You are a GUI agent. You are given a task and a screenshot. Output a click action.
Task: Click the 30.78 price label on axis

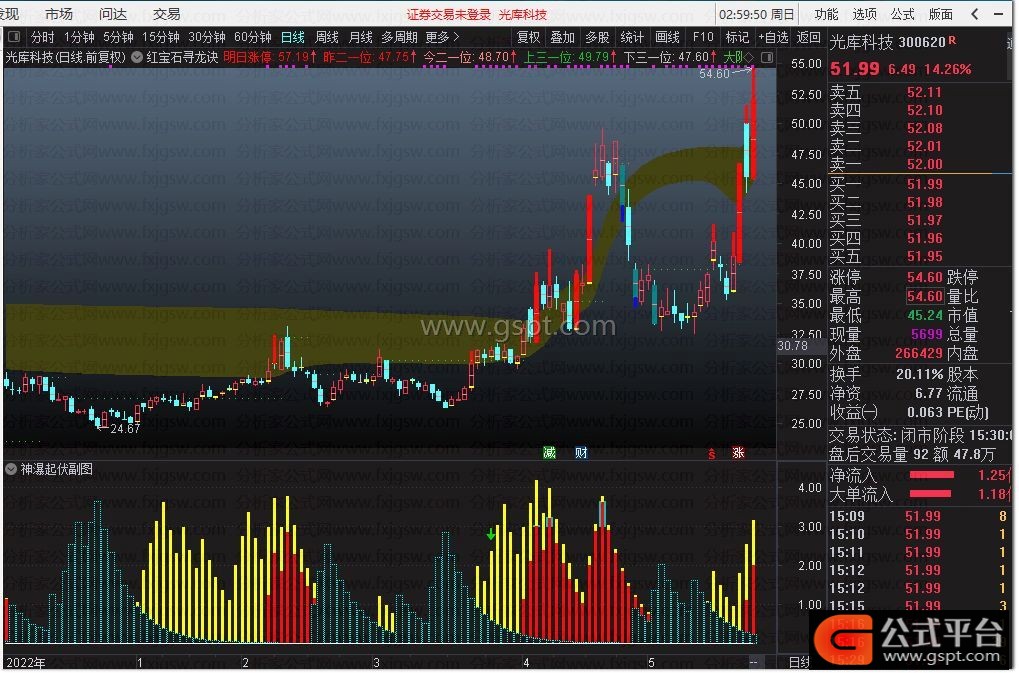click(x=792, y=346)
